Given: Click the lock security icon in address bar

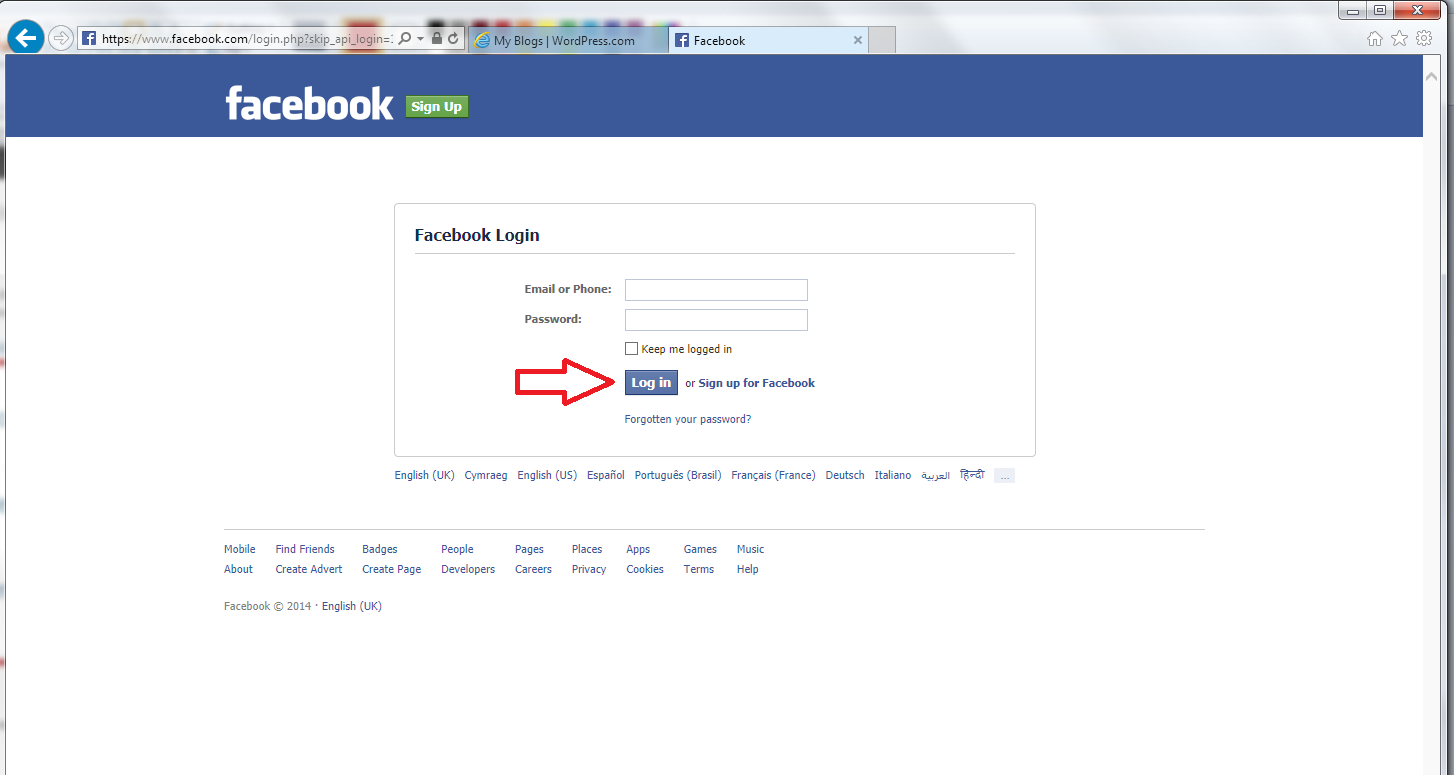Looking at the screenshot, I should tap(437, 39).
